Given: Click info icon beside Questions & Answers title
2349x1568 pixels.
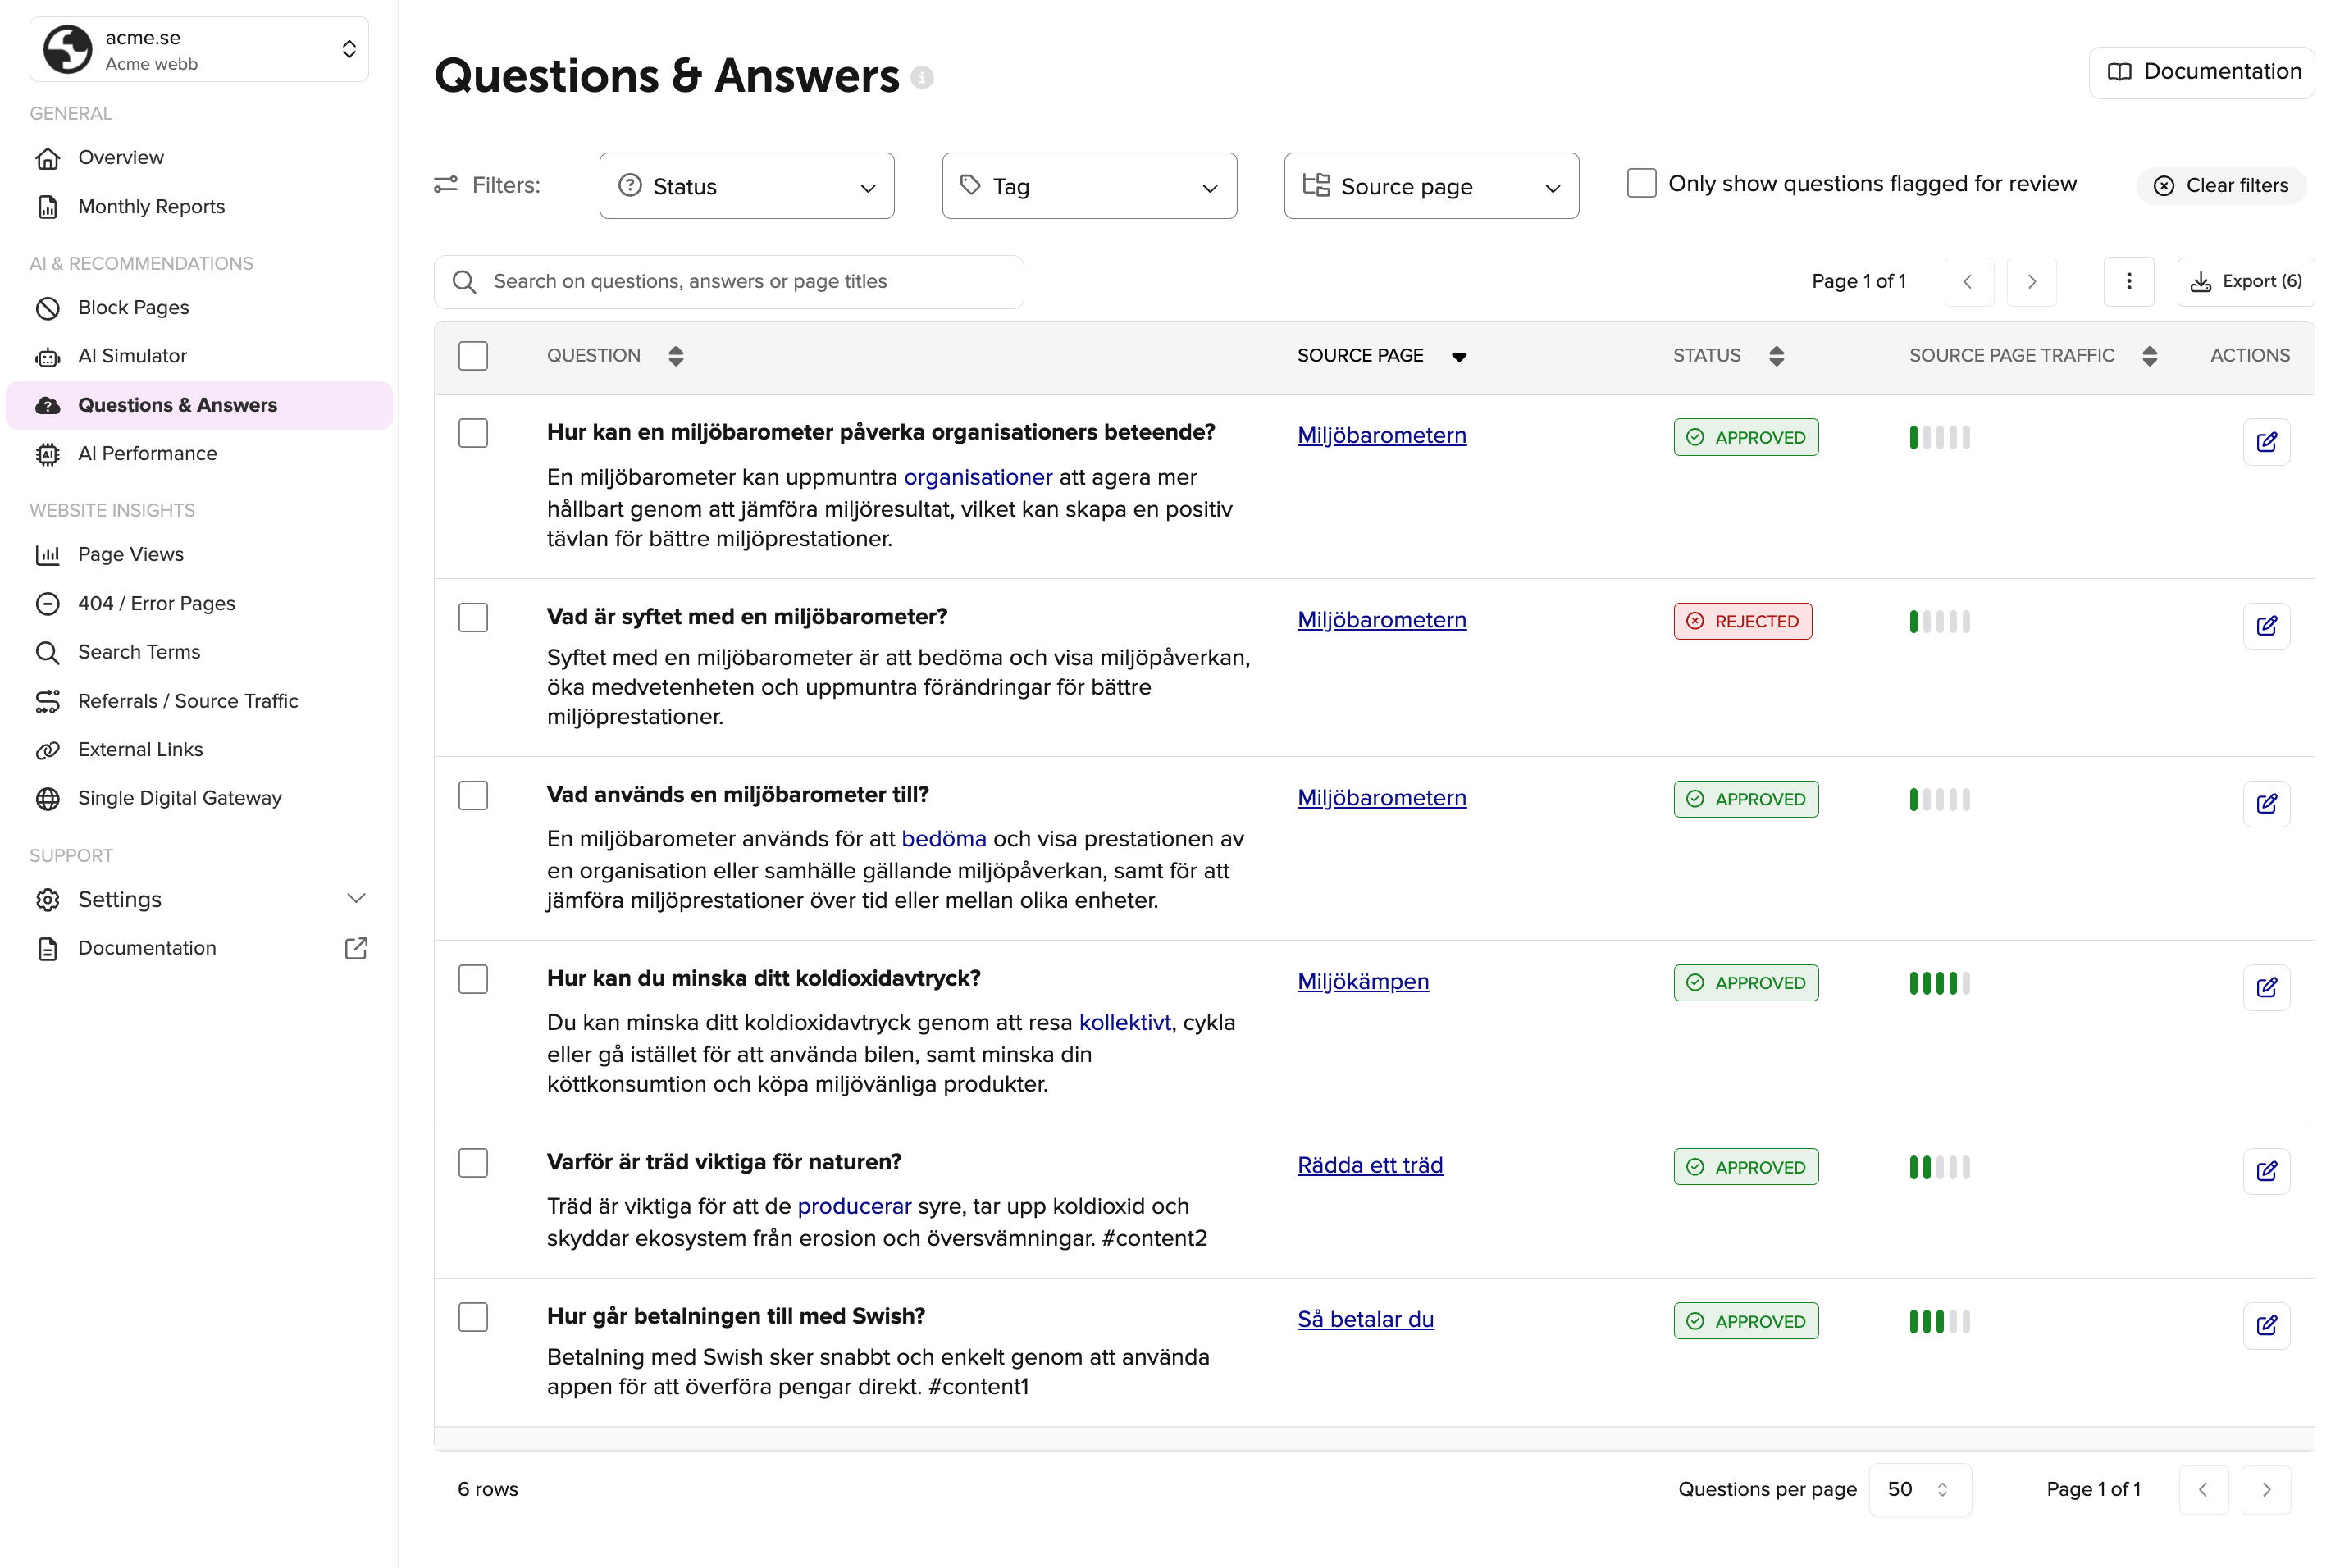Looking at the screenshot, I should [x=922, y=78].
